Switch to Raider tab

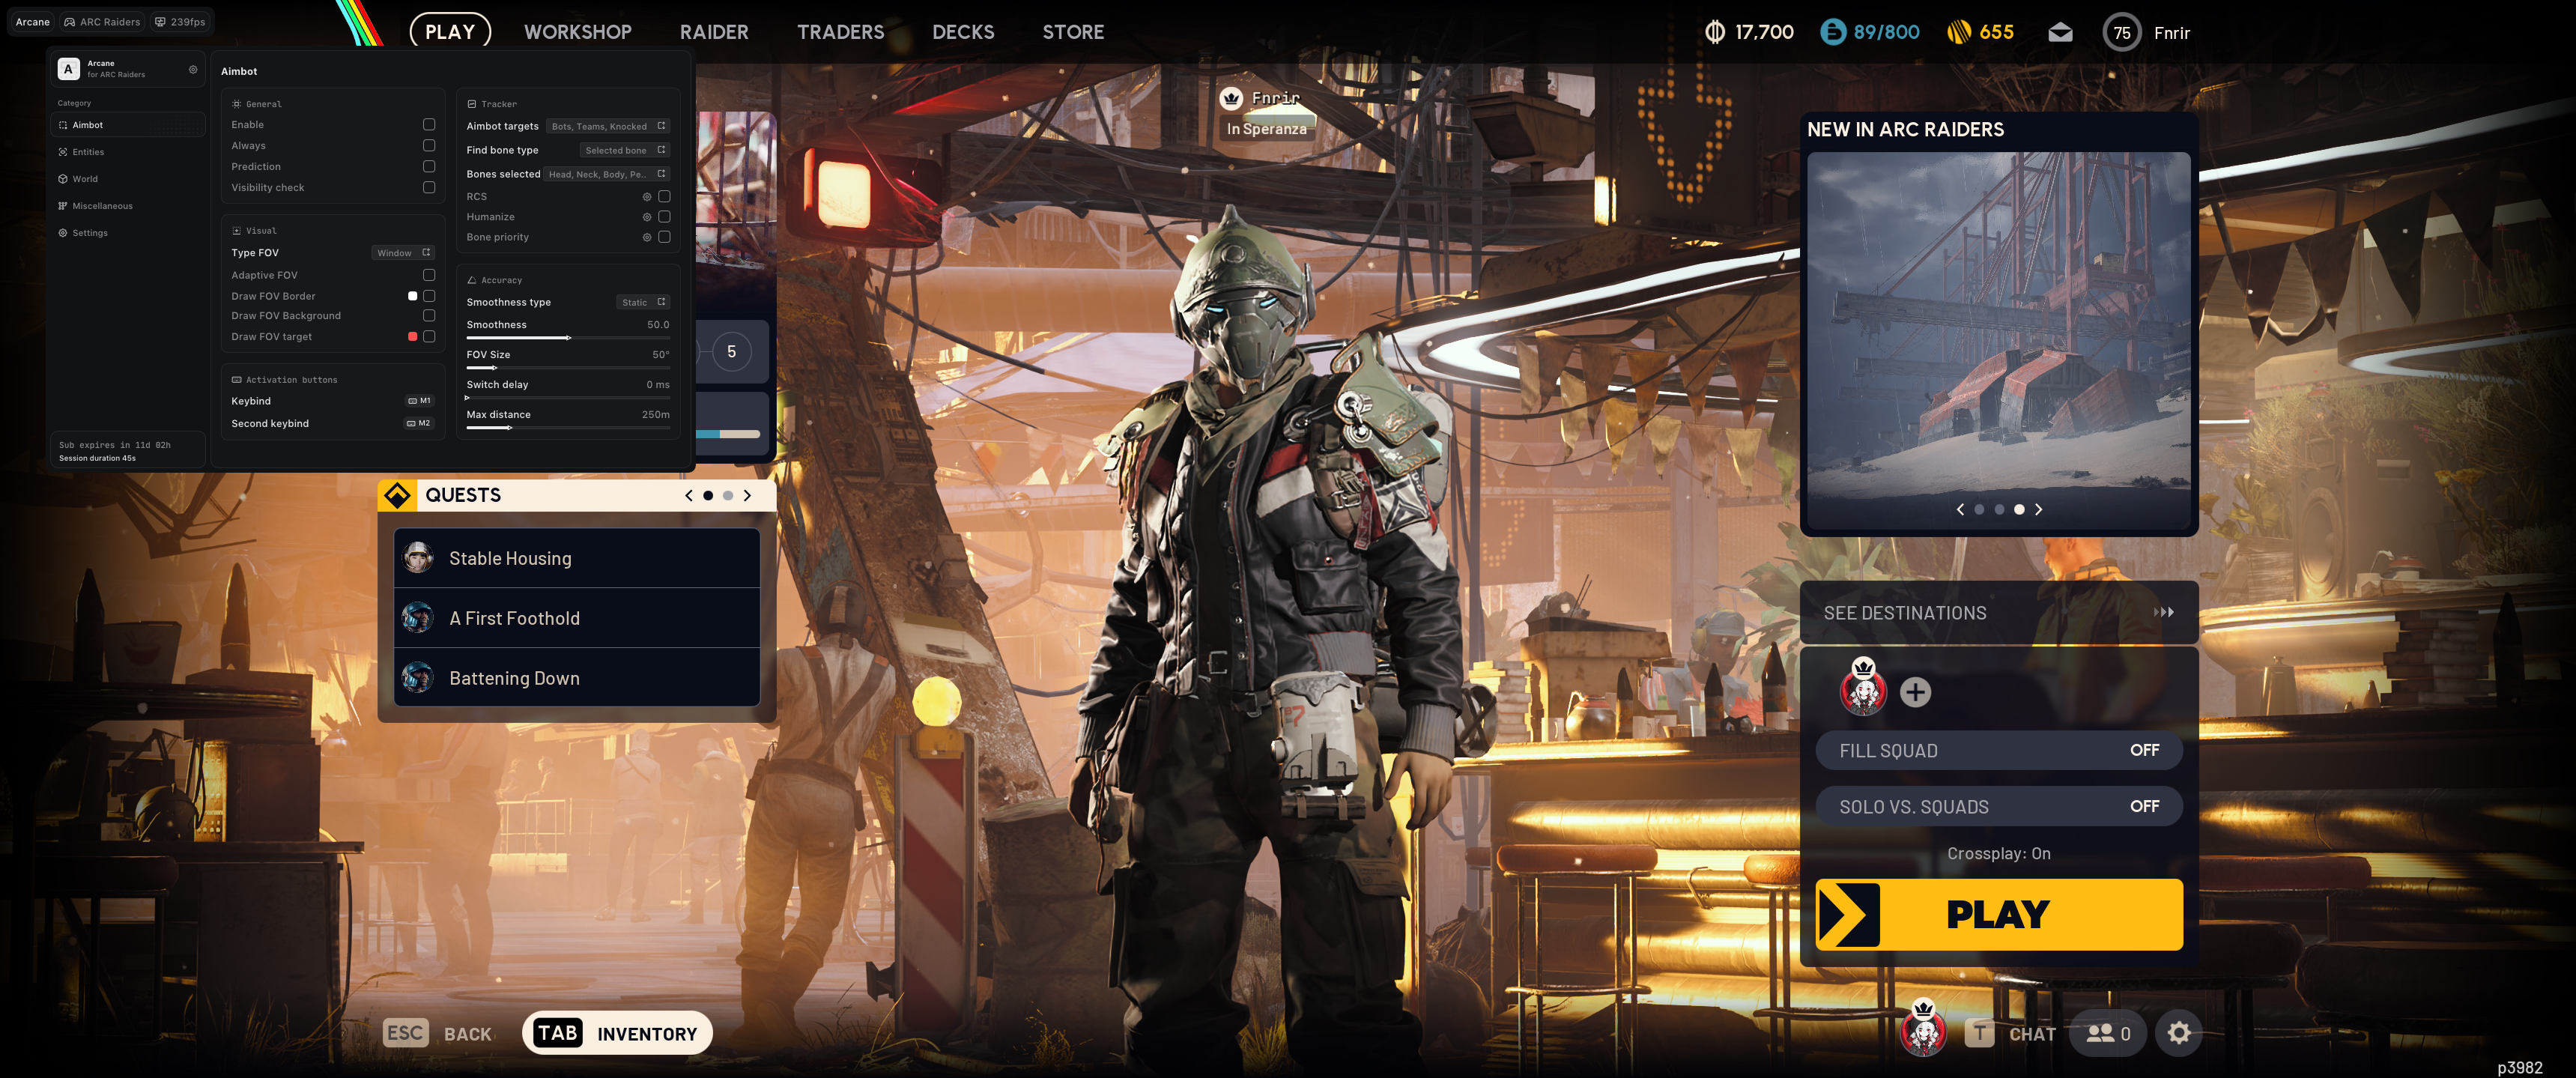click(714, 32)
